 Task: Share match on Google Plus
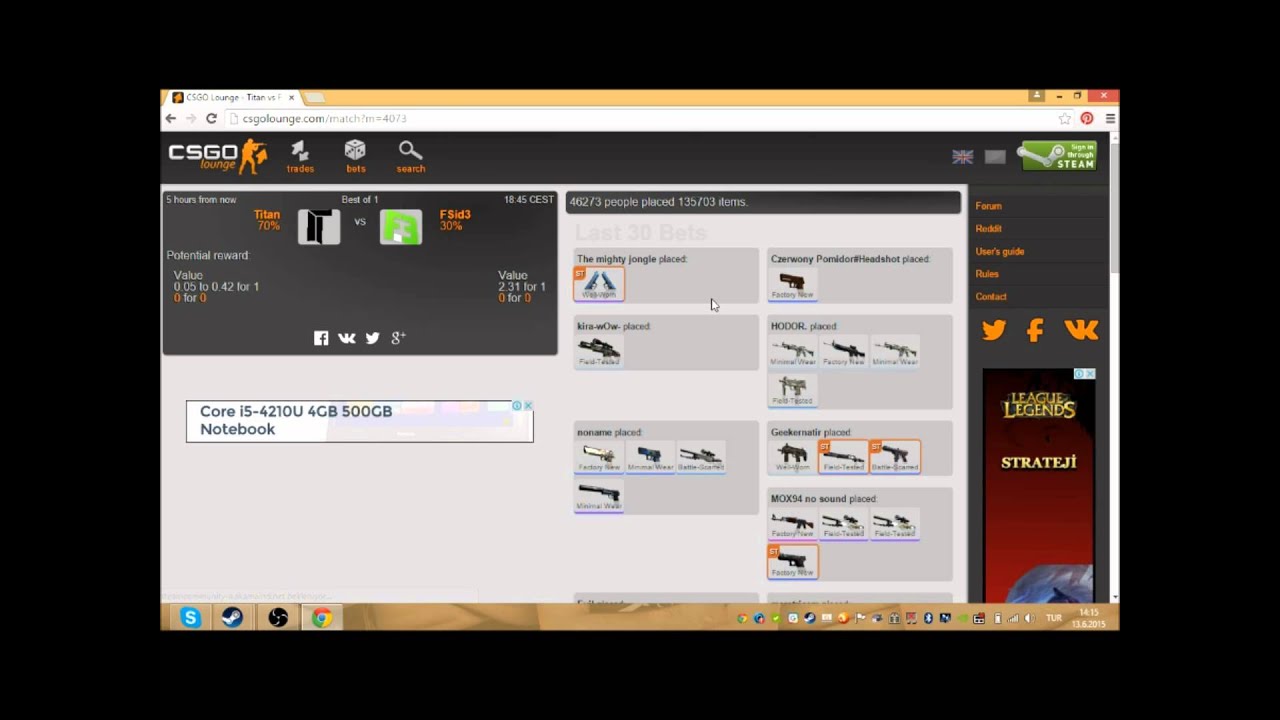(398, 338)
